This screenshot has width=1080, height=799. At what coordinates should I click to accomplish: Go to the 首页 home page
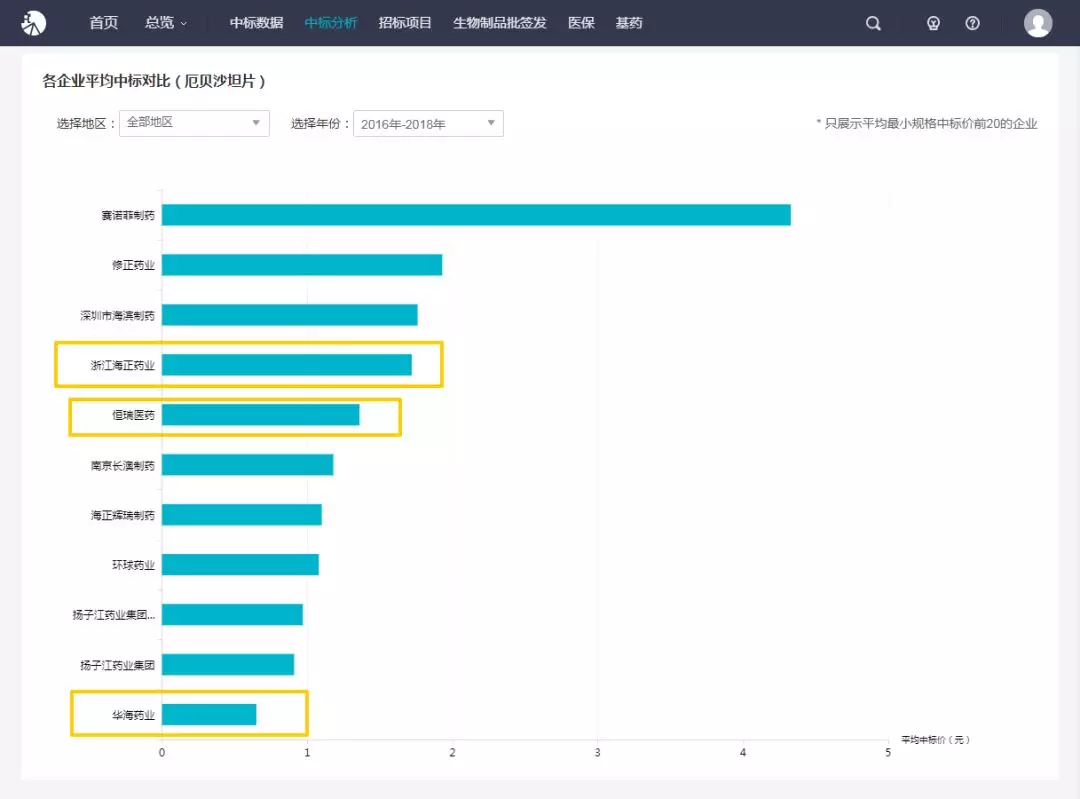(x=103, y=23)
